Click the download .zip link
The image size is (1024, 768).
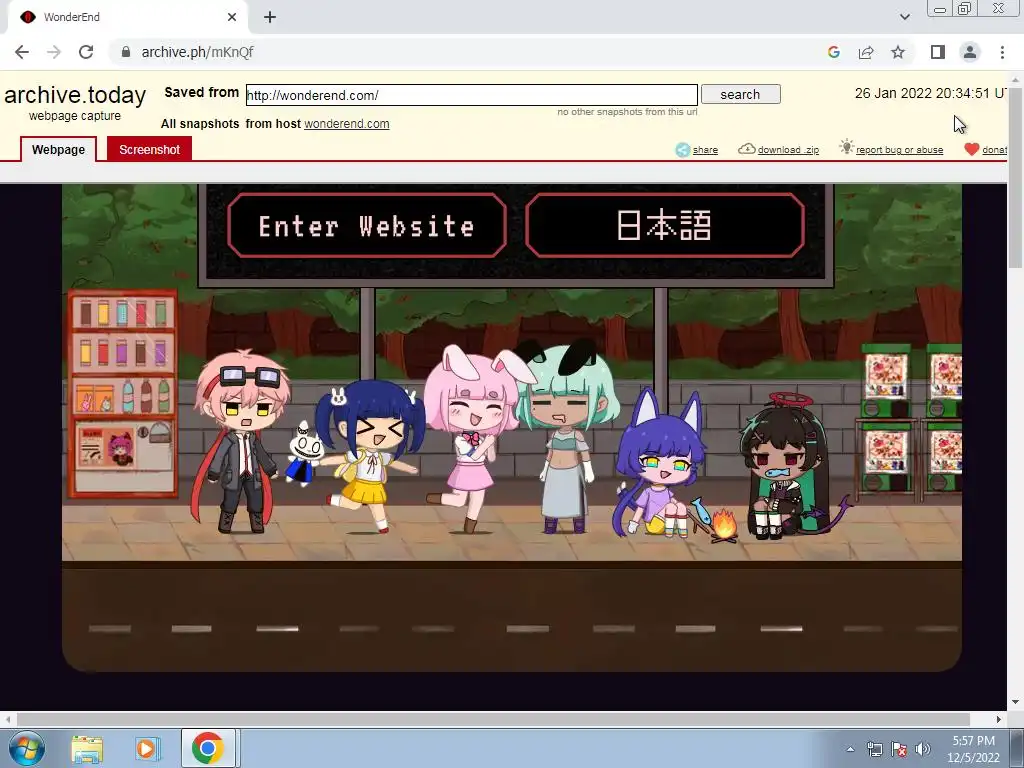[x=788, y=150]
